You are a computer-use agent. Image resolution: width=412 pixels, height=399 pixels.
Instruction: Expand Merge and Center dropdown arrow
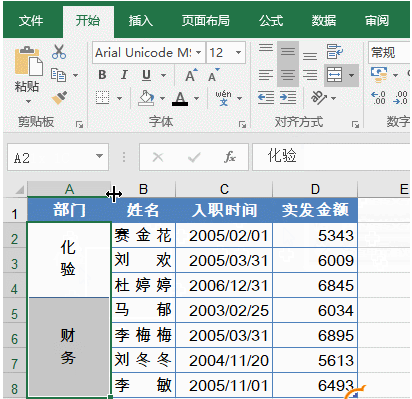(x=351, y=75)
